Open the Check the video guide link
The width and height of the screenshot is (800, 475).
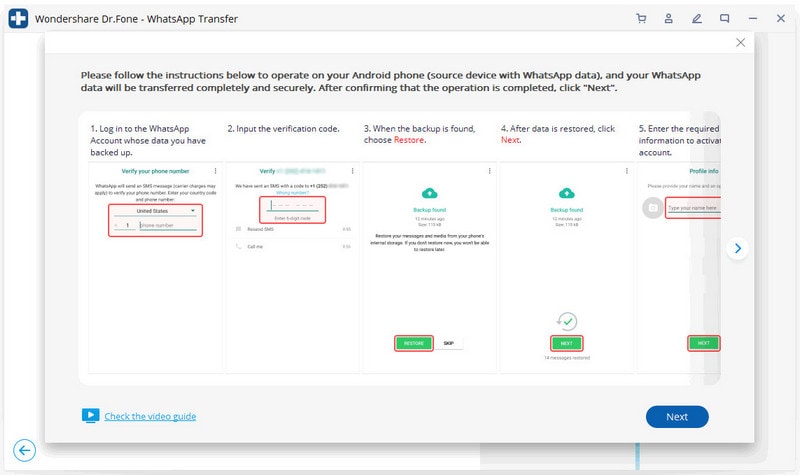(x=150, y=416)
